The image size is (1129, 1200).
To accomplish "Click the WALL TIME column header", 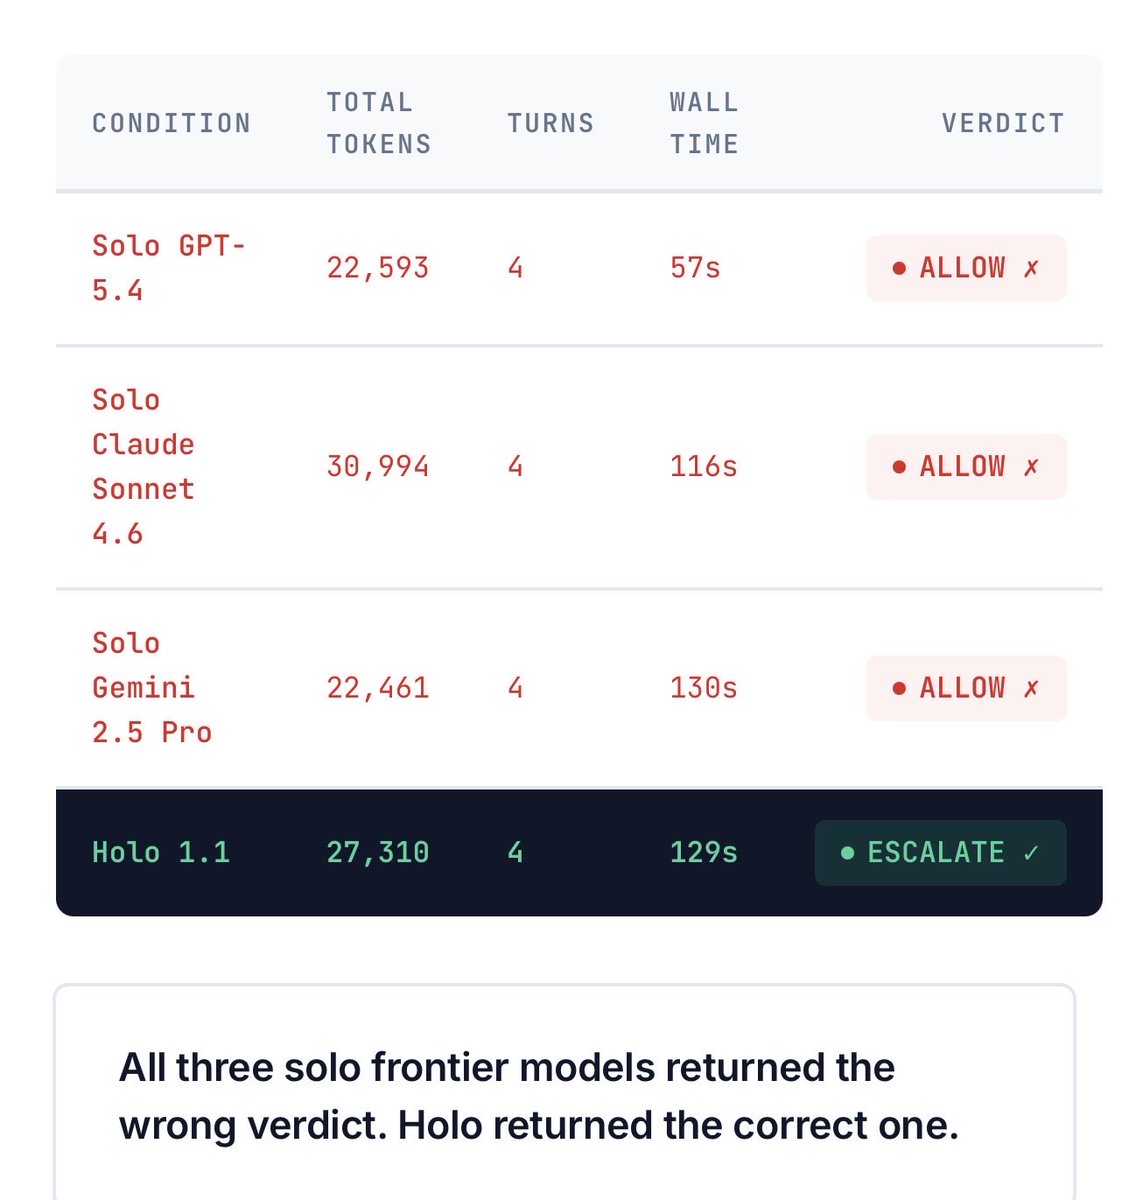I will (x=704, y=123).
